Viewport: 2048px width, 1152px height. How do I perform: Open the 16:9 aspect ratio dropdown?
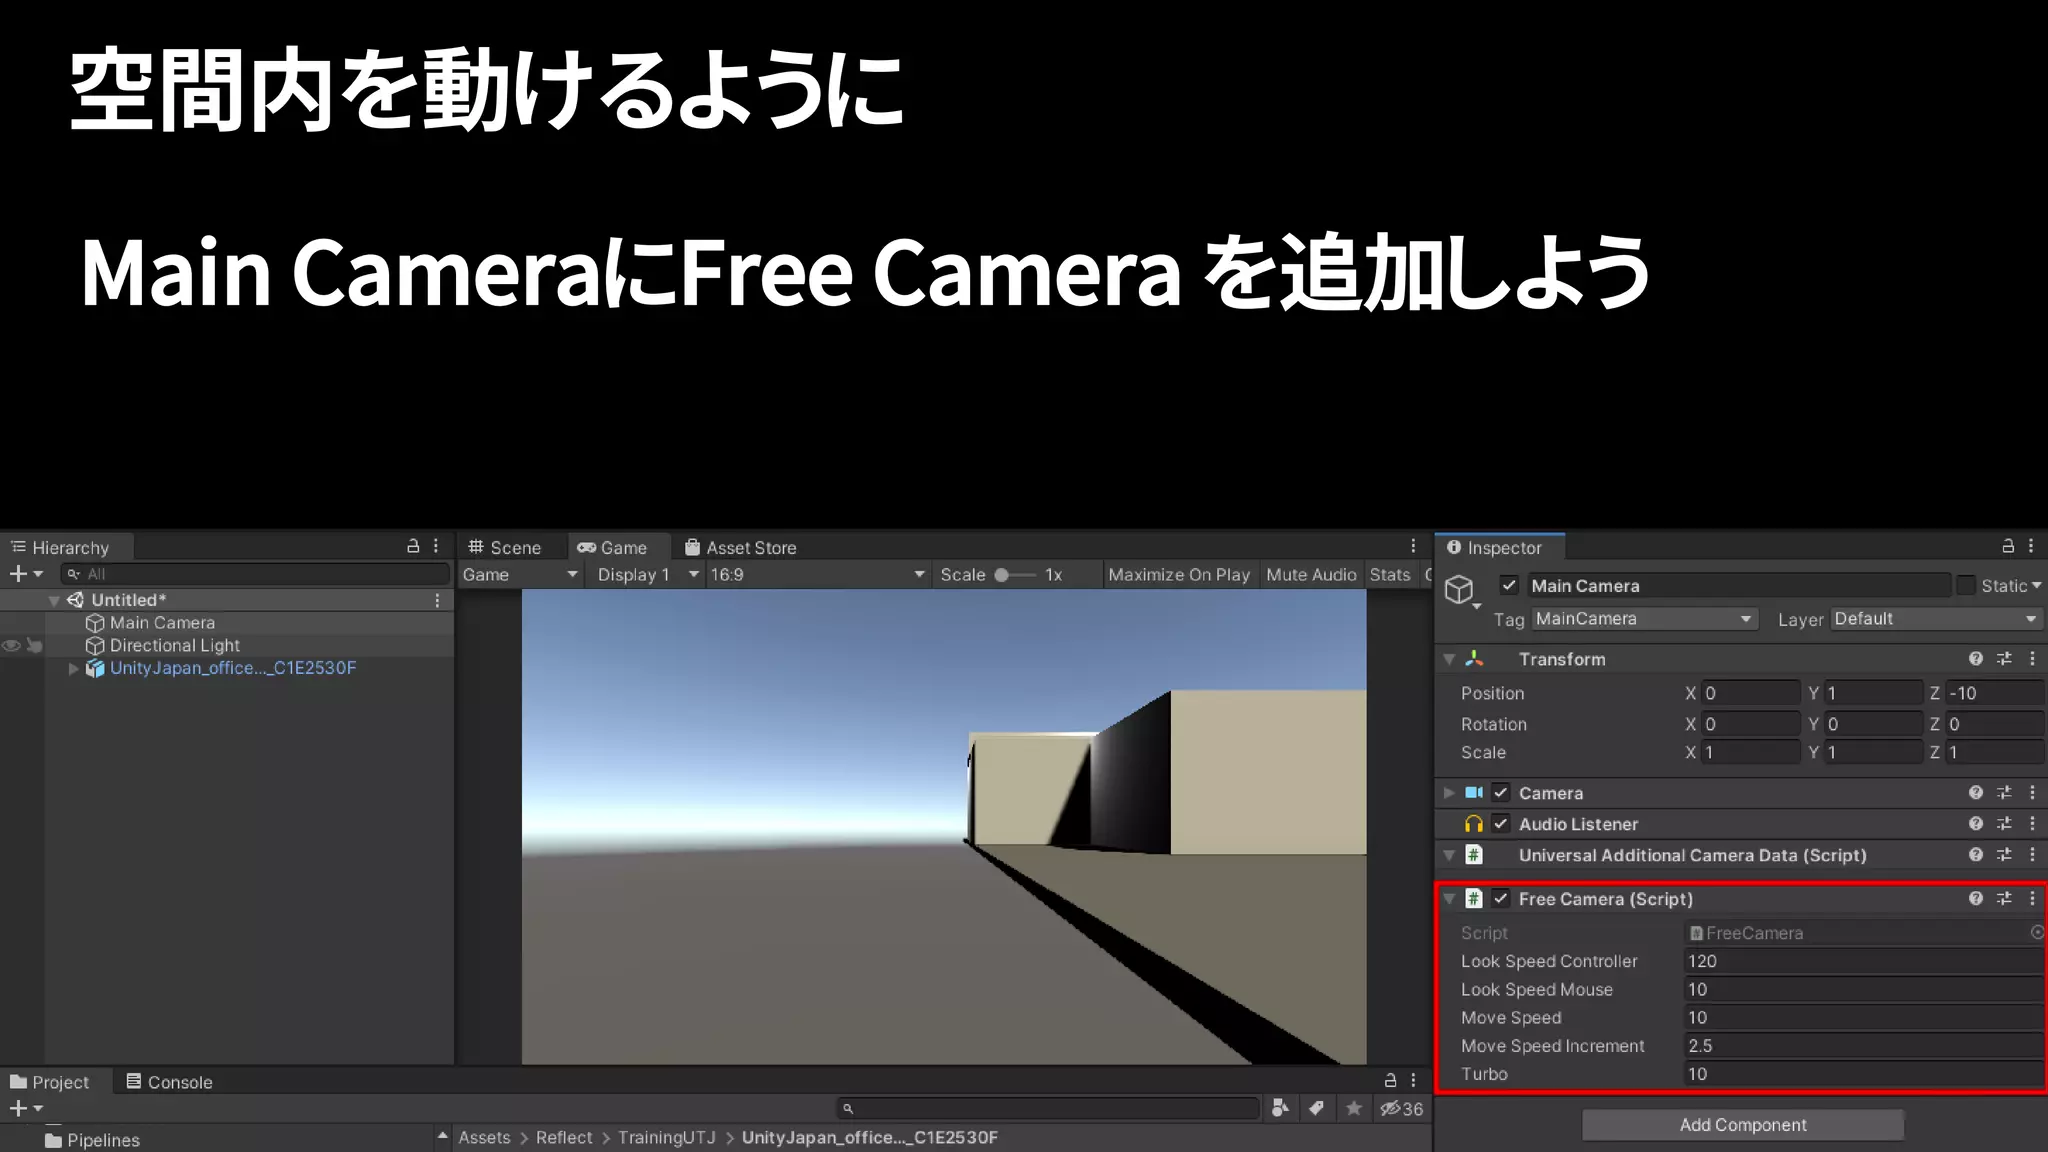[x=817, y=575]
